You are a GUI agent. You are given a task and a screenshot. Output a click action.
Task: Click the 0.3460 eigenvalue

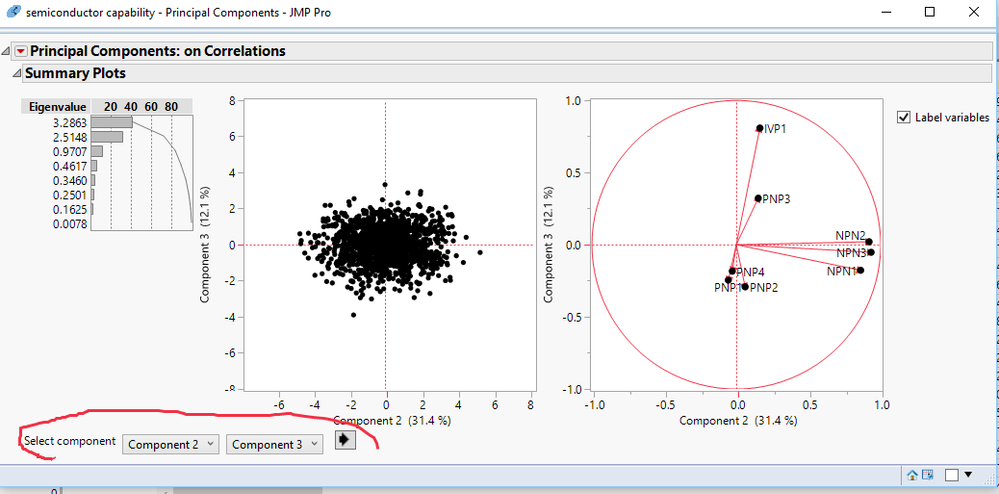[70, 180]
